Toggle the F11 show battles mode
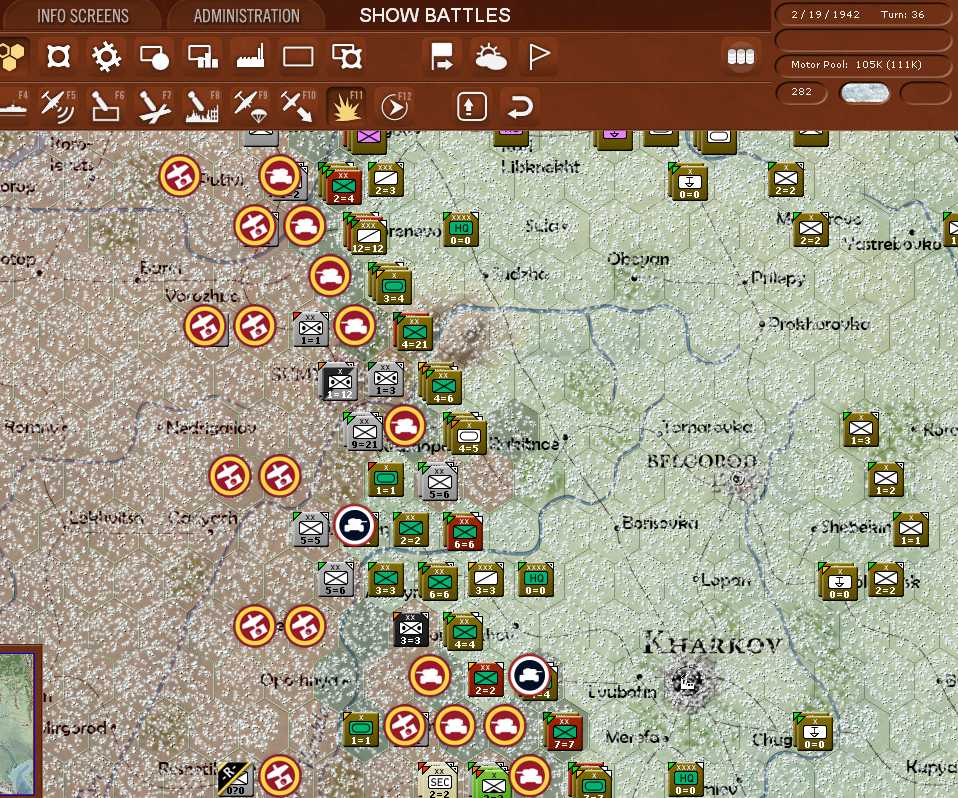958x798 pixels. pos(346,106)
